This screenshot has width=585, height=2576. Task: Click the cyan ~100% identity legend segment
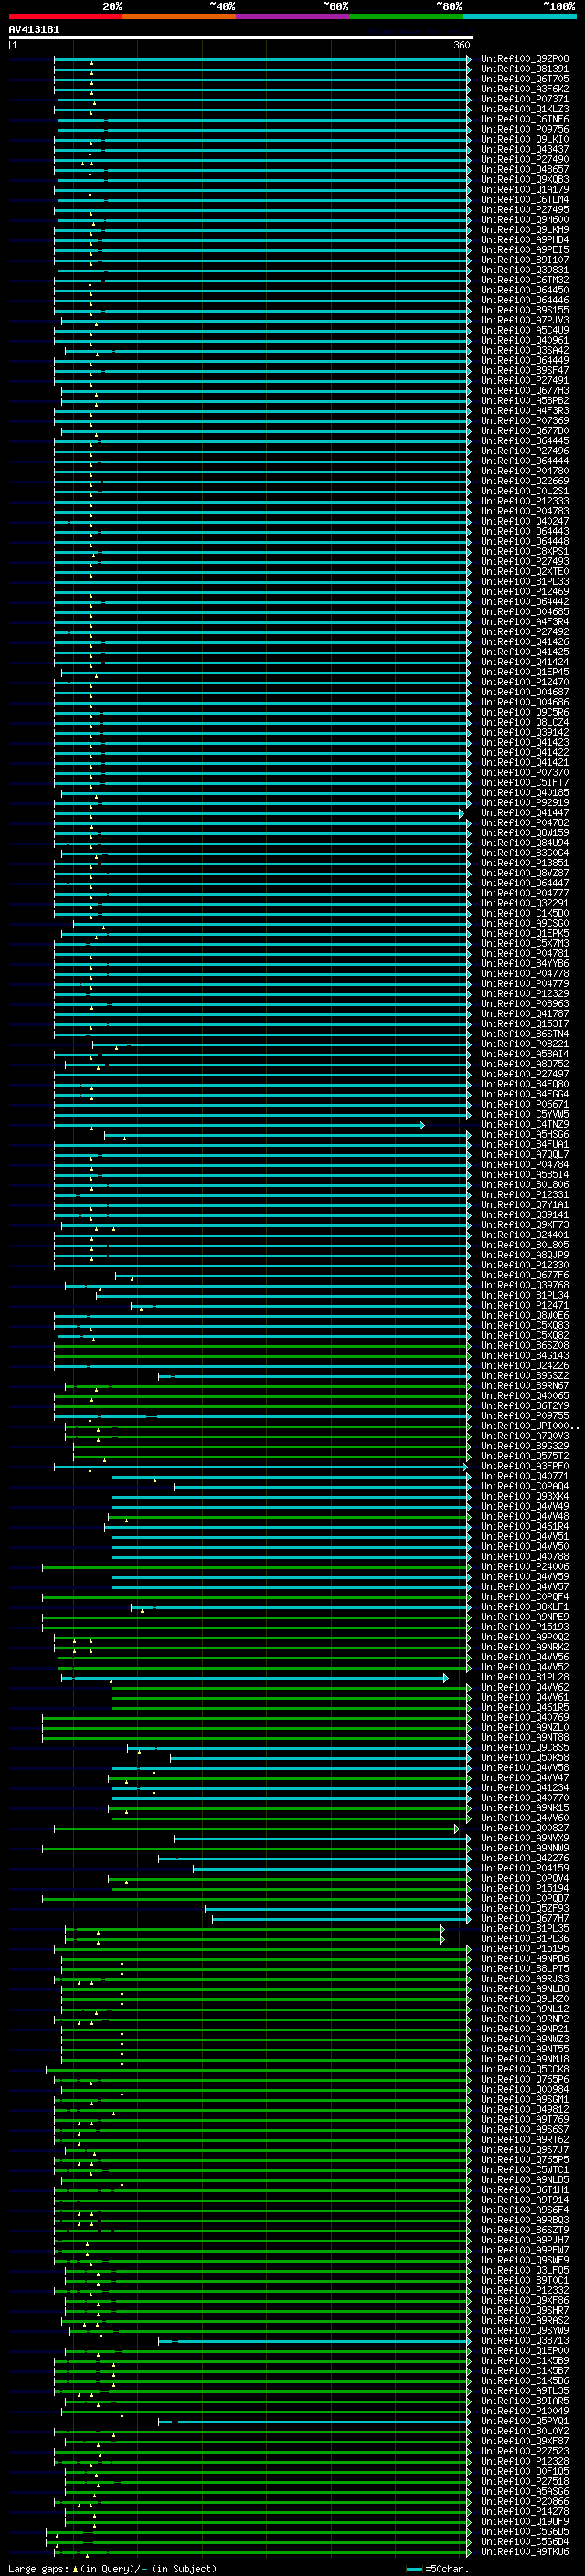519,17
